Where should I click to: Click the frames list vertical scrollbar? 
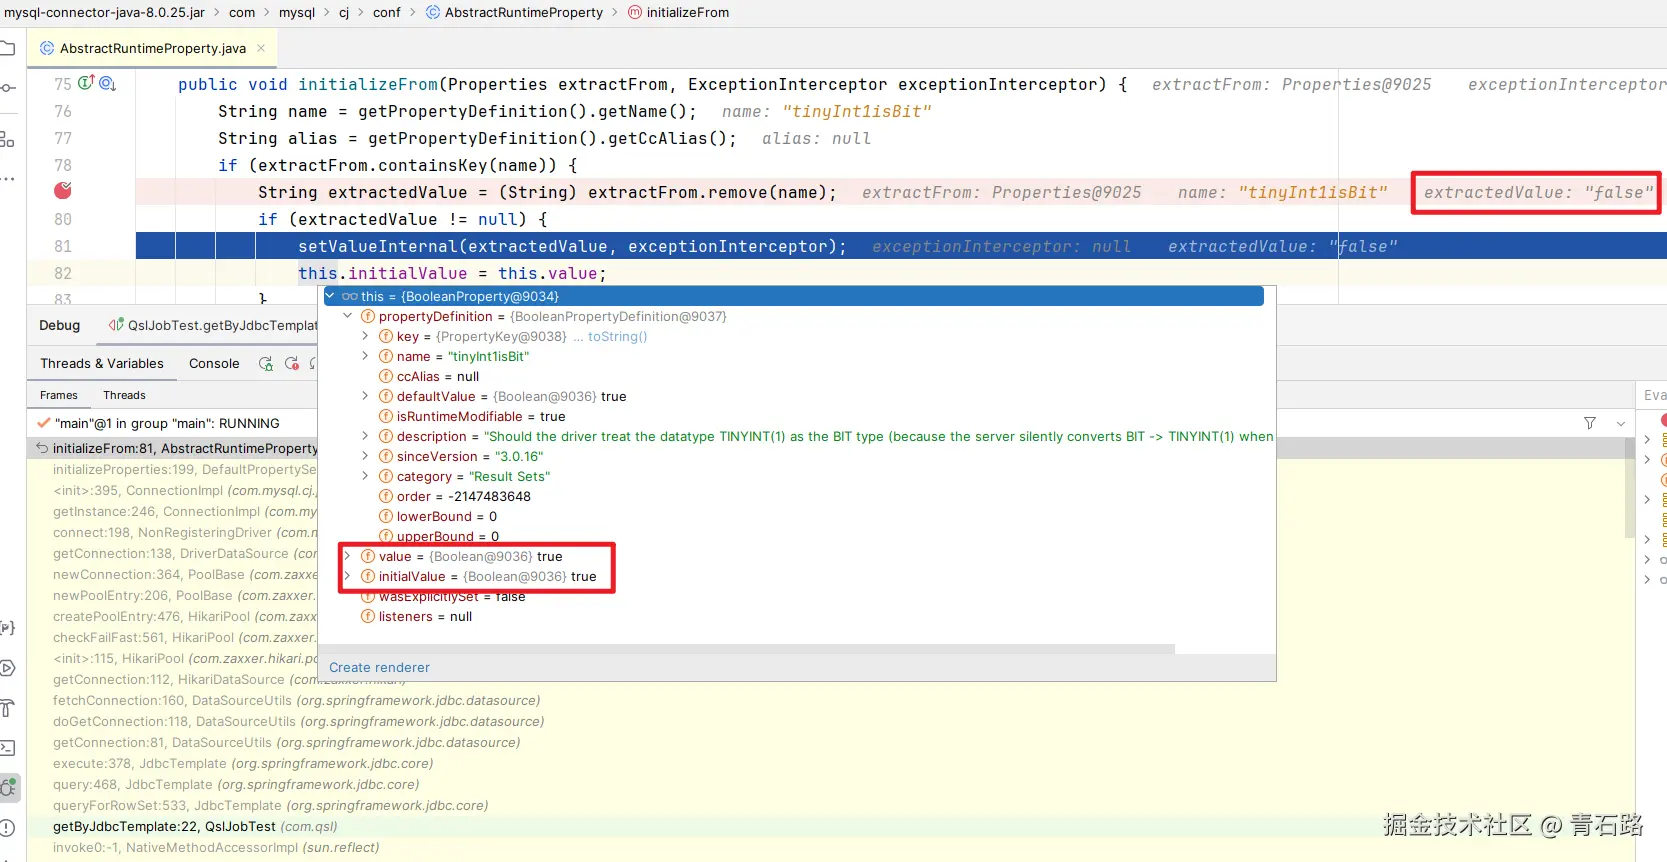(x=1631, y=487)
